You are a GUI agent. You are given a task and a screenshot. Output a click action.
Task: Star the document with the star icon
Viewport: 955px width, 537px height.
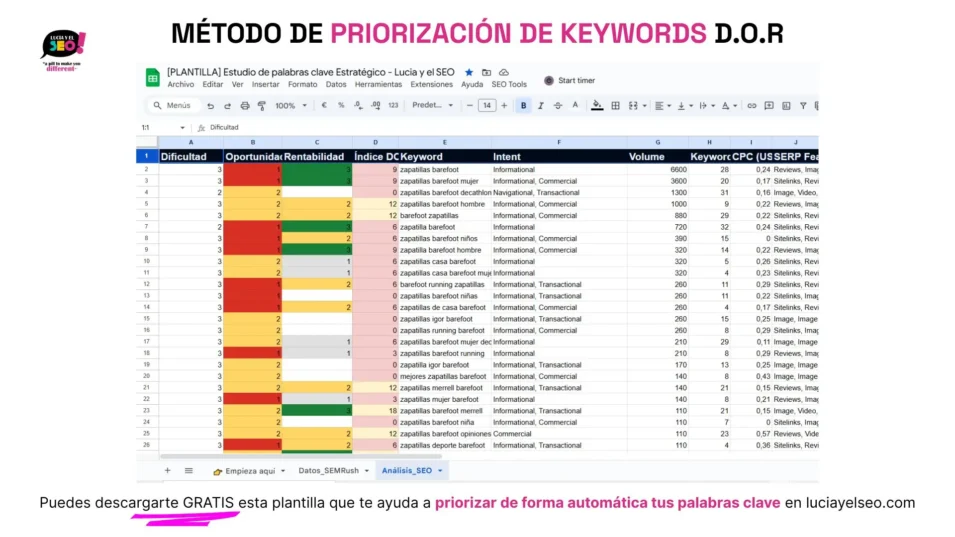[x=468, y=72]
